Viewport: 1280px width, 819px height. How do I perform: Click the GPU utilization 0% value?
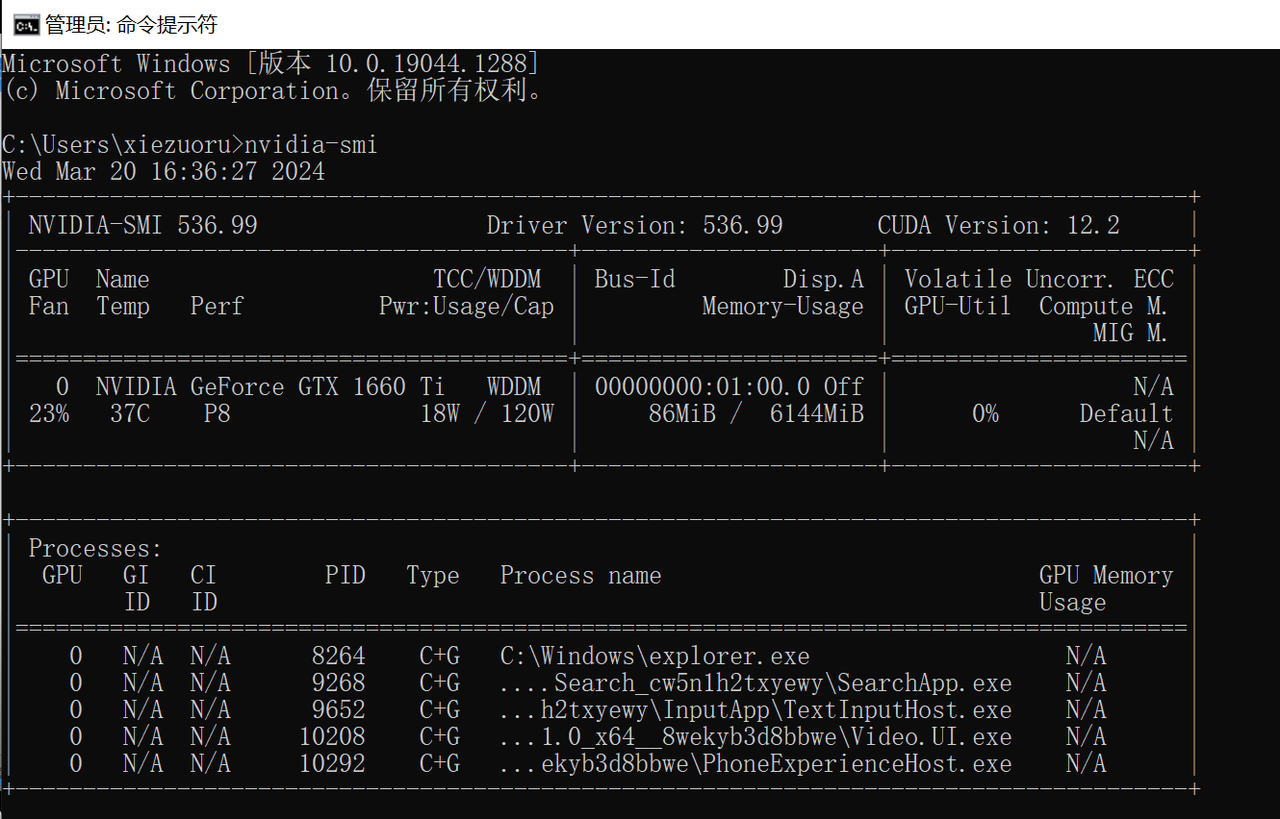[985, 414]
